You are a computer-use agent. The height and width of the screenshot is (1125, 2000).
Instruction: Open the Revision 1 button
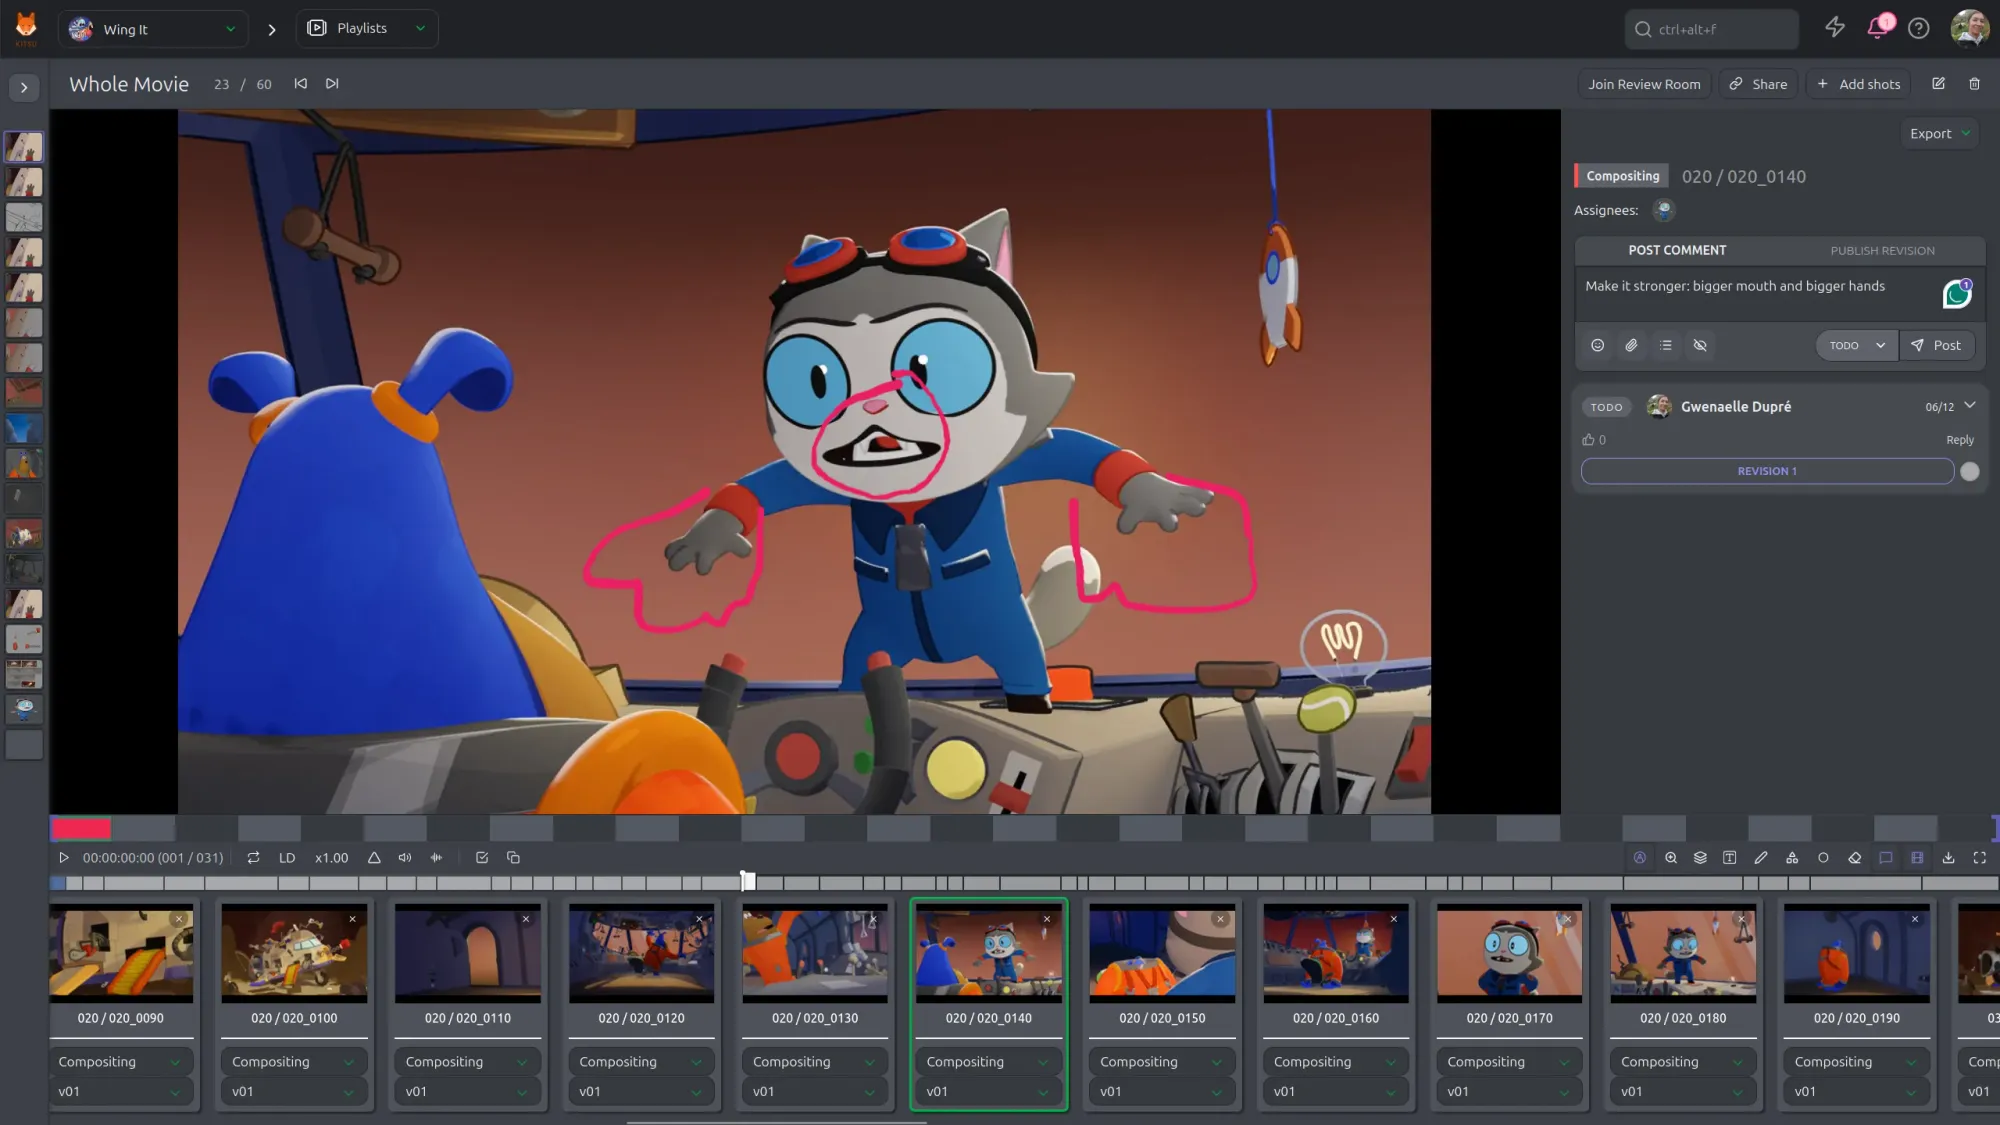[1767, 471]
